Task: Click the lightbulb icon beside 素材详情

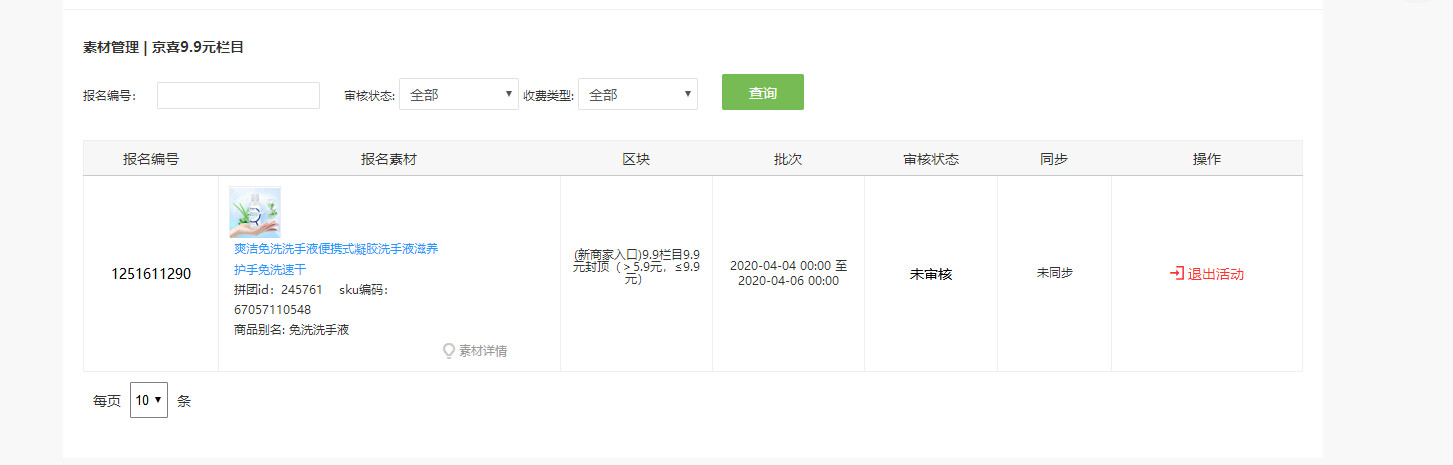Action: tap(449, 351)
